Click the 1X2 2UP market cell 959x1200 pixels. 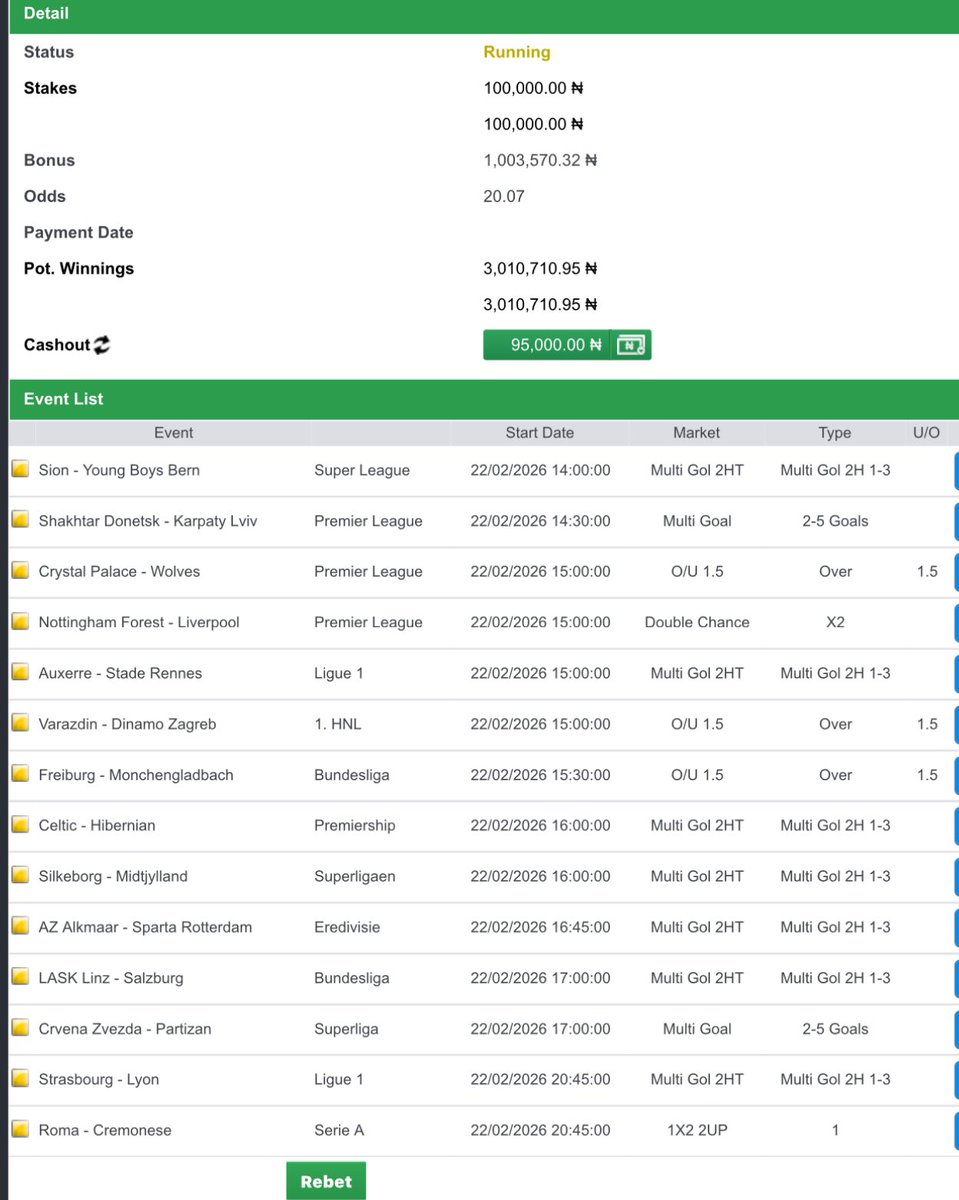pos(697,1130)
